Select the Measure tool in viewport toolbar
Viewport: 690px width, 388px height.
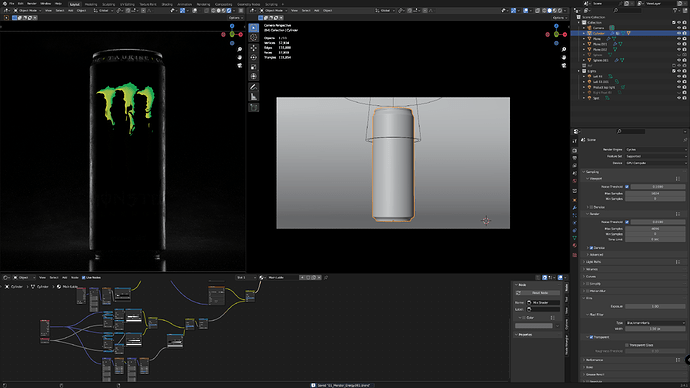tap(254, 97)
